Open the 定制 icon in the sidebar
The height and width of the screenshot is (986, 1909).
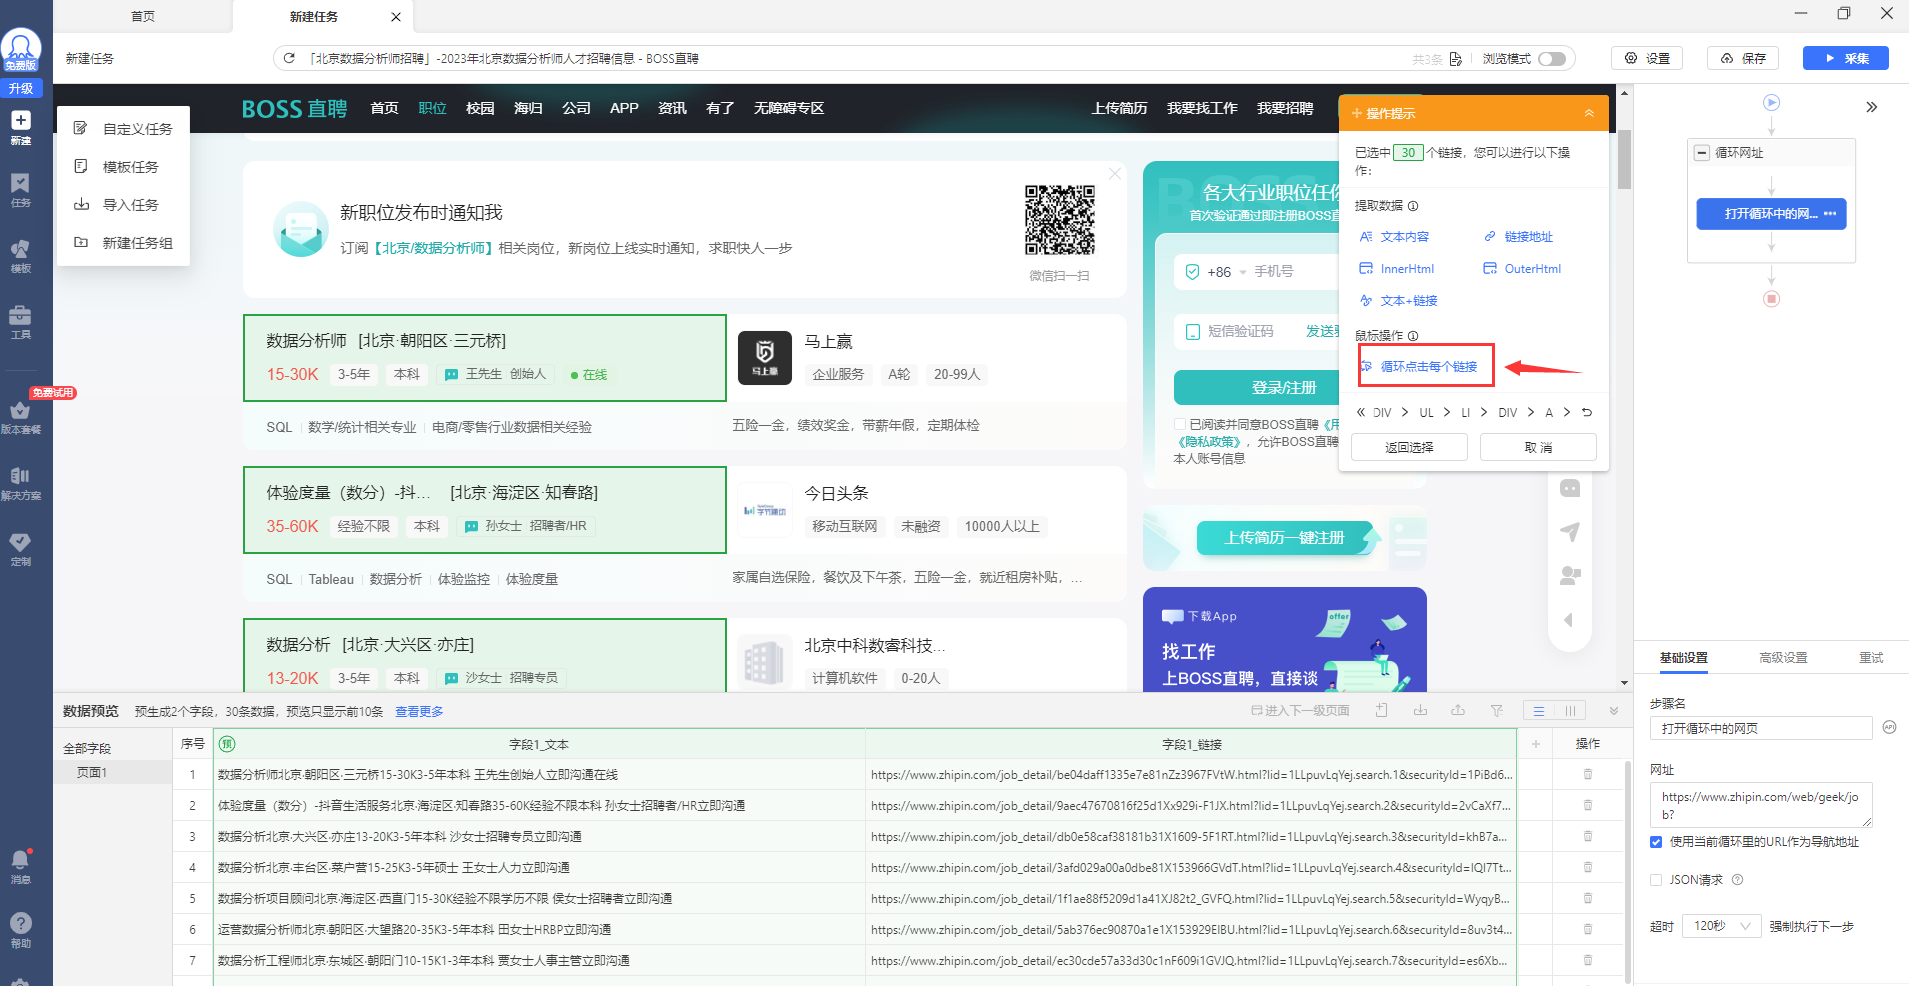[20, 548]
